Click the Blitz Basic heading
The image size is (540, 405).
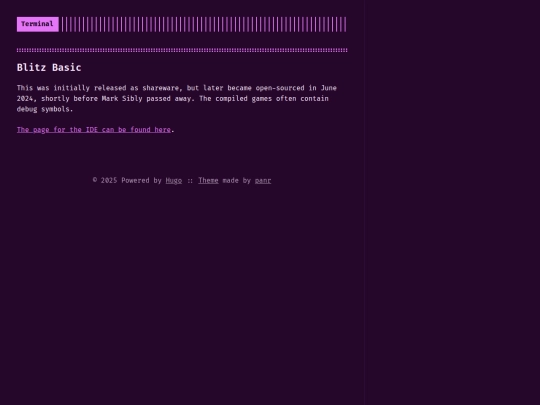[x=49, y=68]
